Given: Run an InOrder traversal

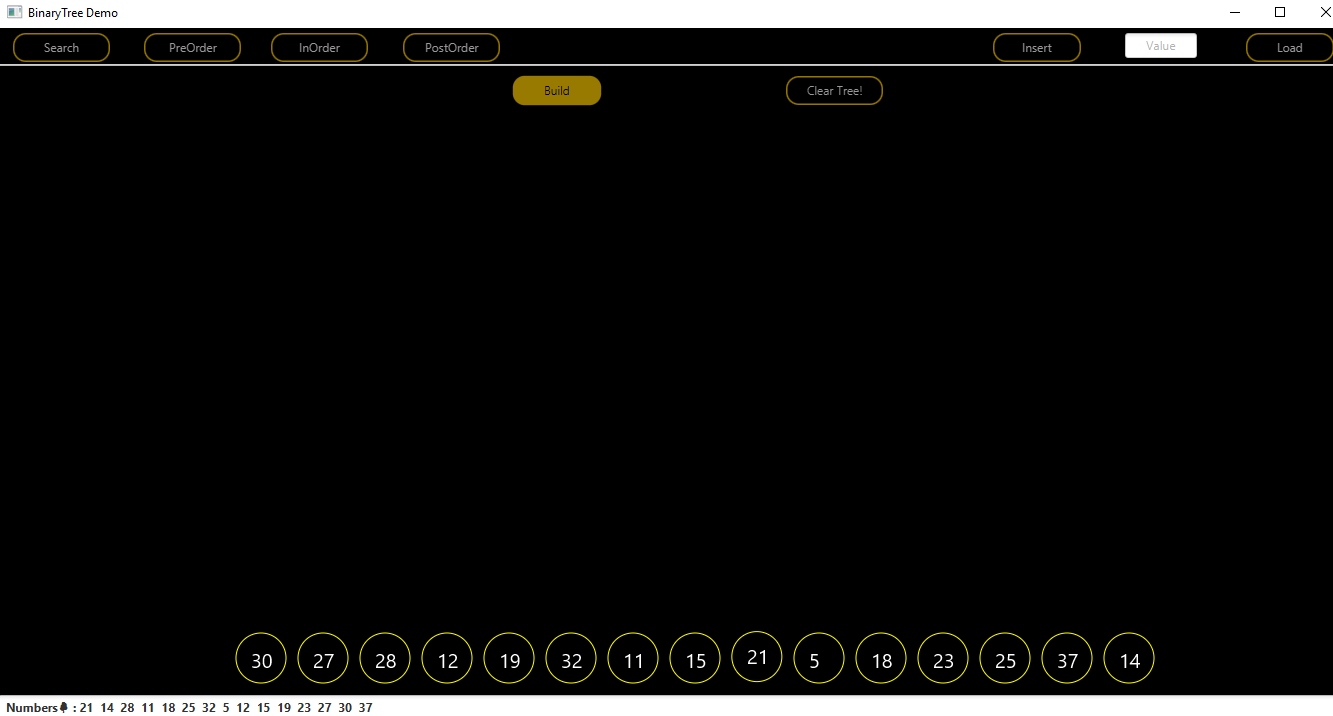Looking at the screenshot, I should click(x=319, y=47).
